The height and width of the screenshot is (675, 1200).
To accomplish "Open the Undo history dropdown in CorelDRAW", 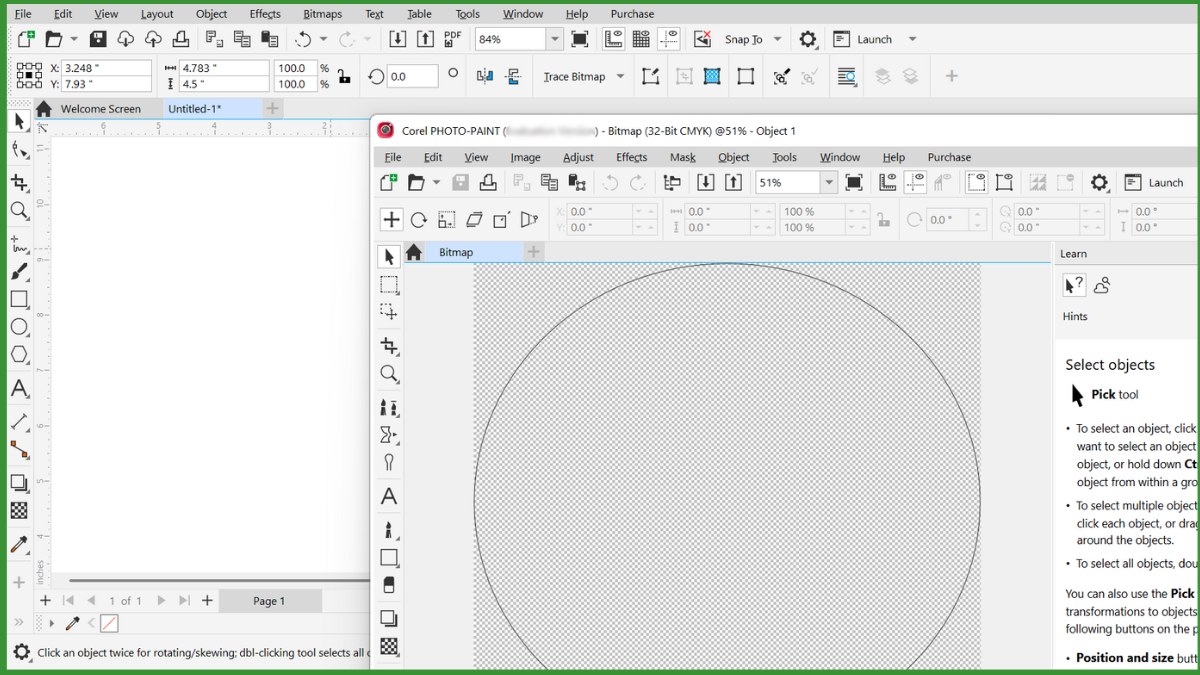I will coord(322,39).
